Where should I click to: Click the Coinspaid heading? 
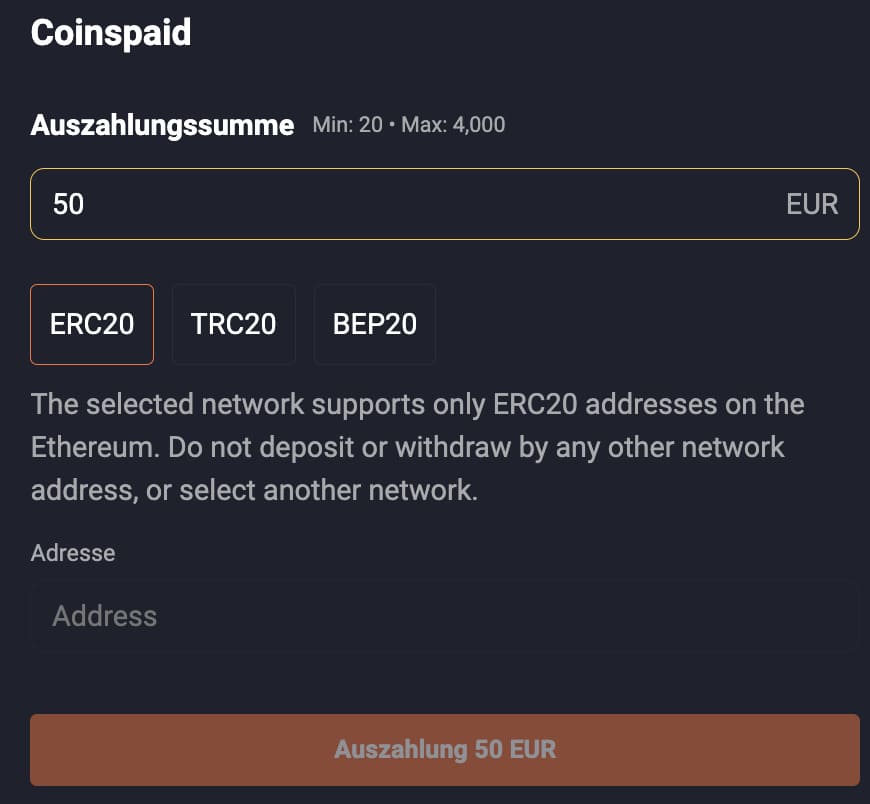111,33
